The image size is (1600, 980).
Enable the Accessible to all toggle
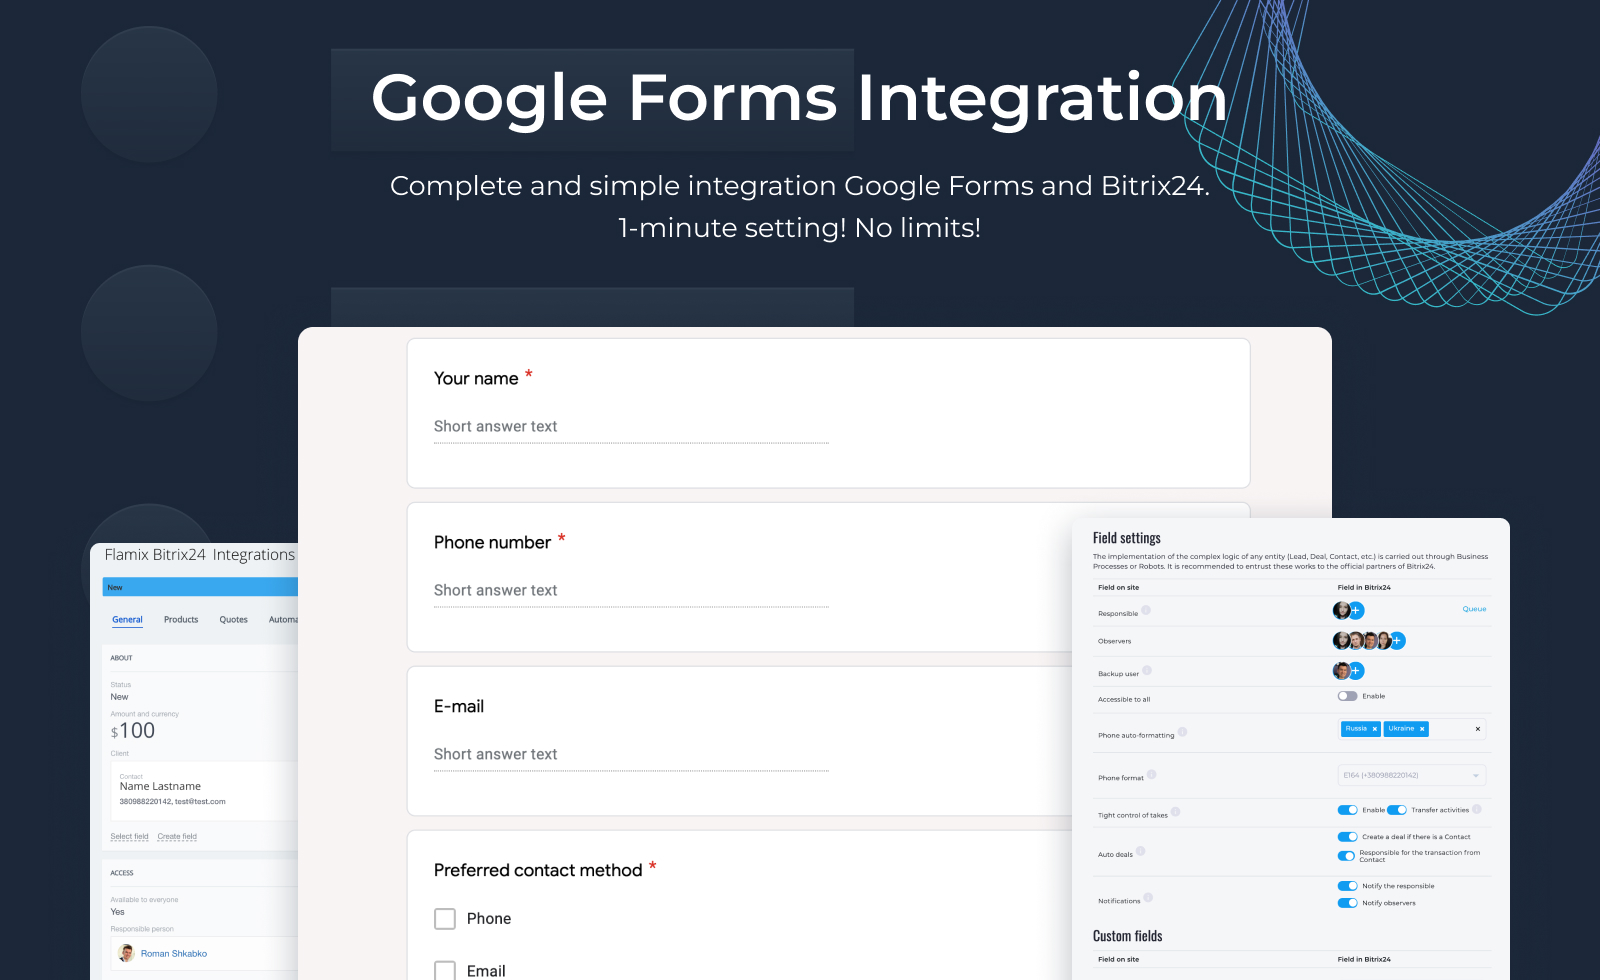click(x=1347, y=696)
